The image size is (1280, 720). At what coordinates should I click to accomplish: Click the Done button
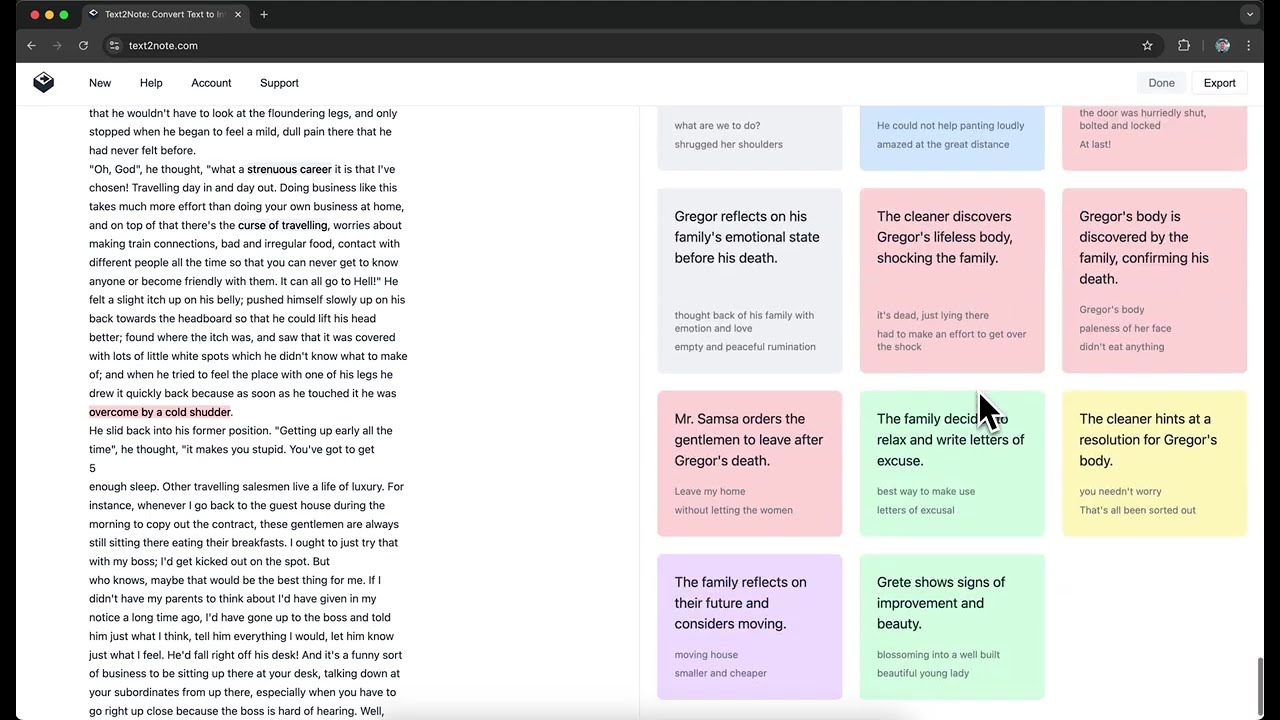tap(1161, 83)
